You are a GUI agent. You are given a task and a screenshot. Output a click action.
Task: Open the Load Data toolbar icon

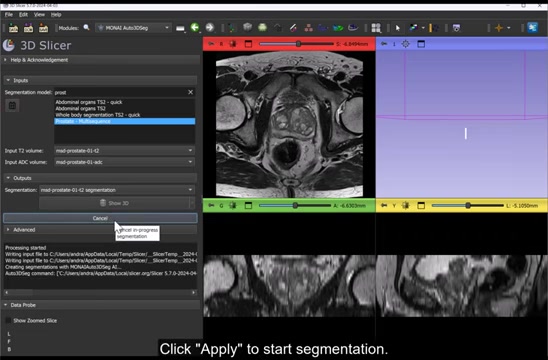(13, 28)
